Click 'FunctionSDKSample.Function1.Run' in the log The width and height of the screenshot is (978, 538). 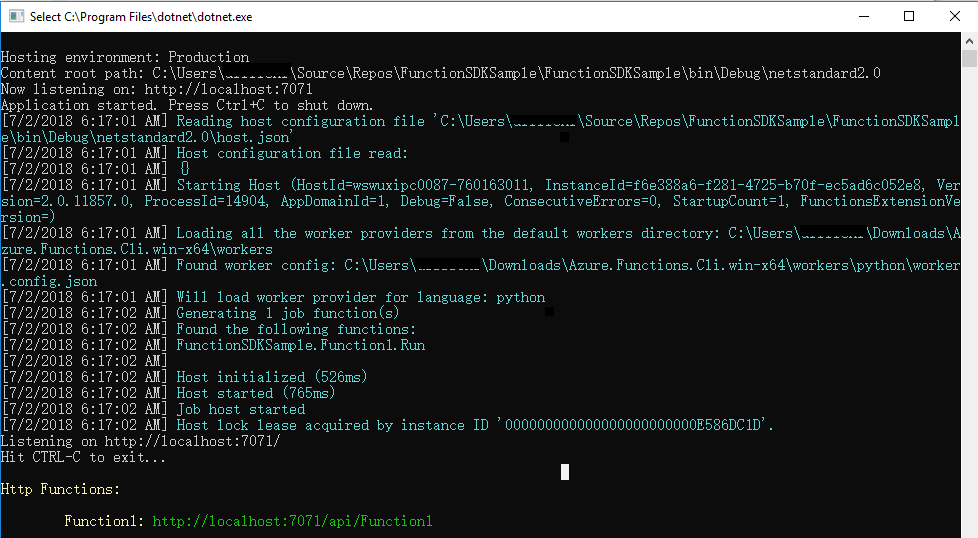pos(300,345)
